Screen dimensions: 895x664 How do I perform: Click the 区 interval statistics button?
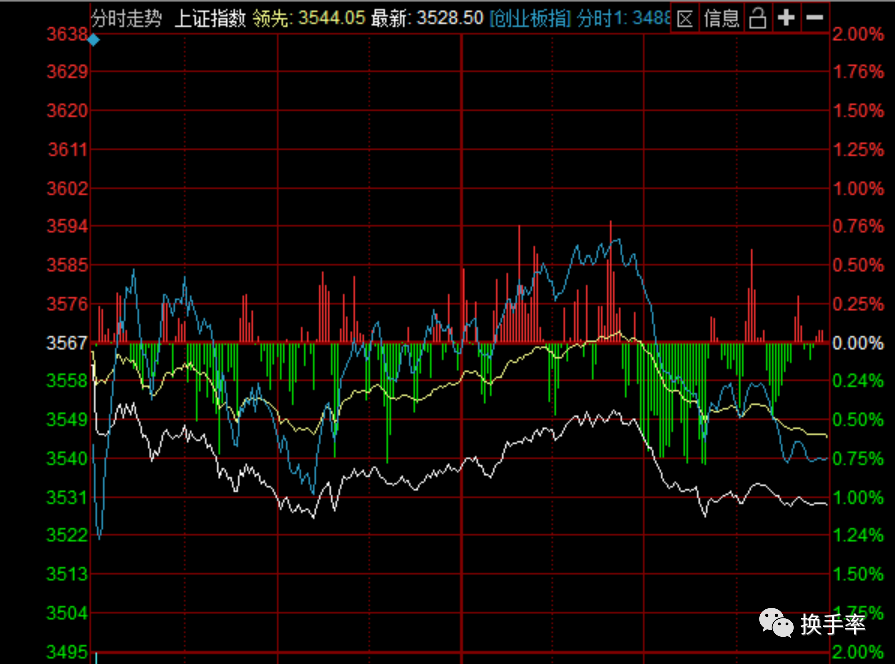tap(685, 18)
